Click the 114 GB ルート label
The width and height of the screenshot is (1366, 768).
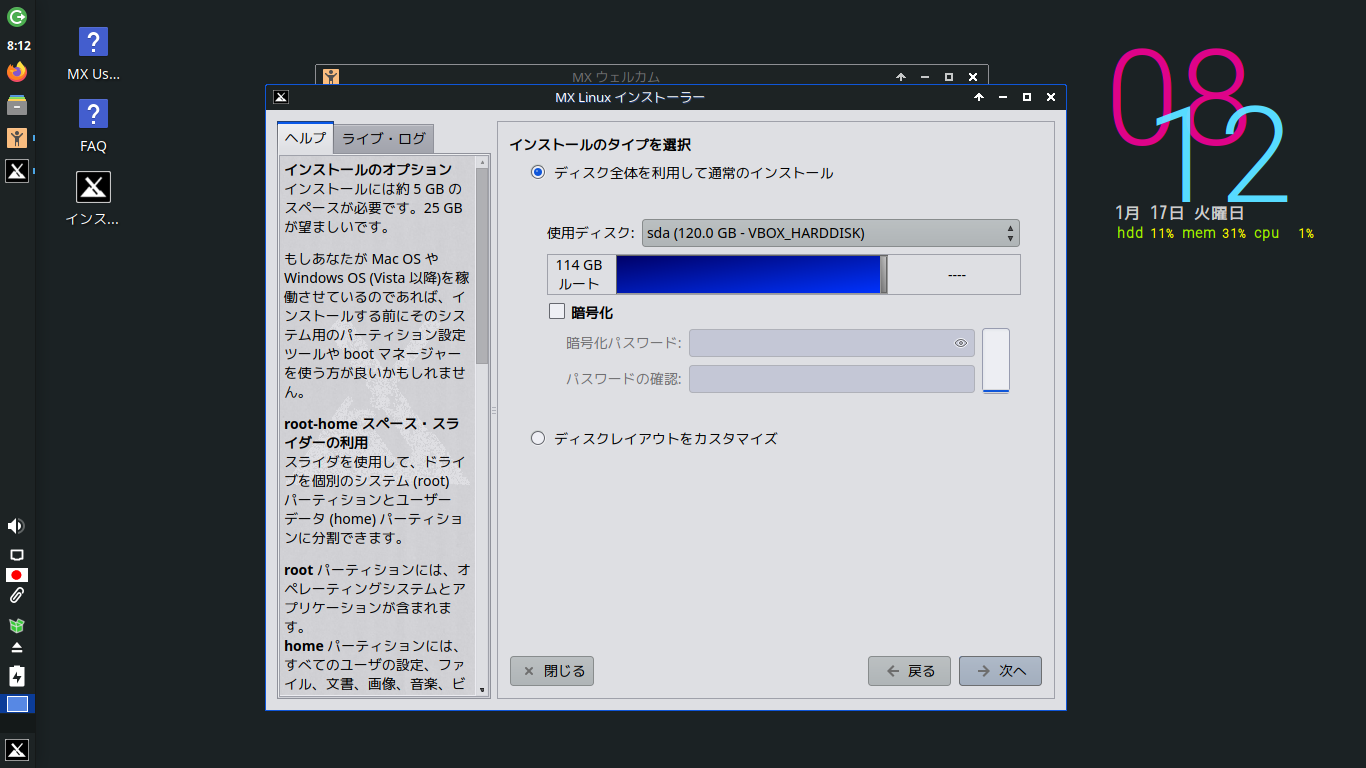point(581,274)
